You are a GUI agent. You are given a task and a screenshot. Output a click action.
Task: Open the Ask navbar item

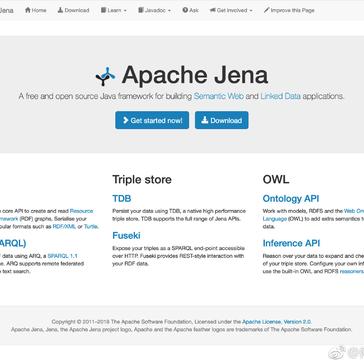(x=190, y=10)
